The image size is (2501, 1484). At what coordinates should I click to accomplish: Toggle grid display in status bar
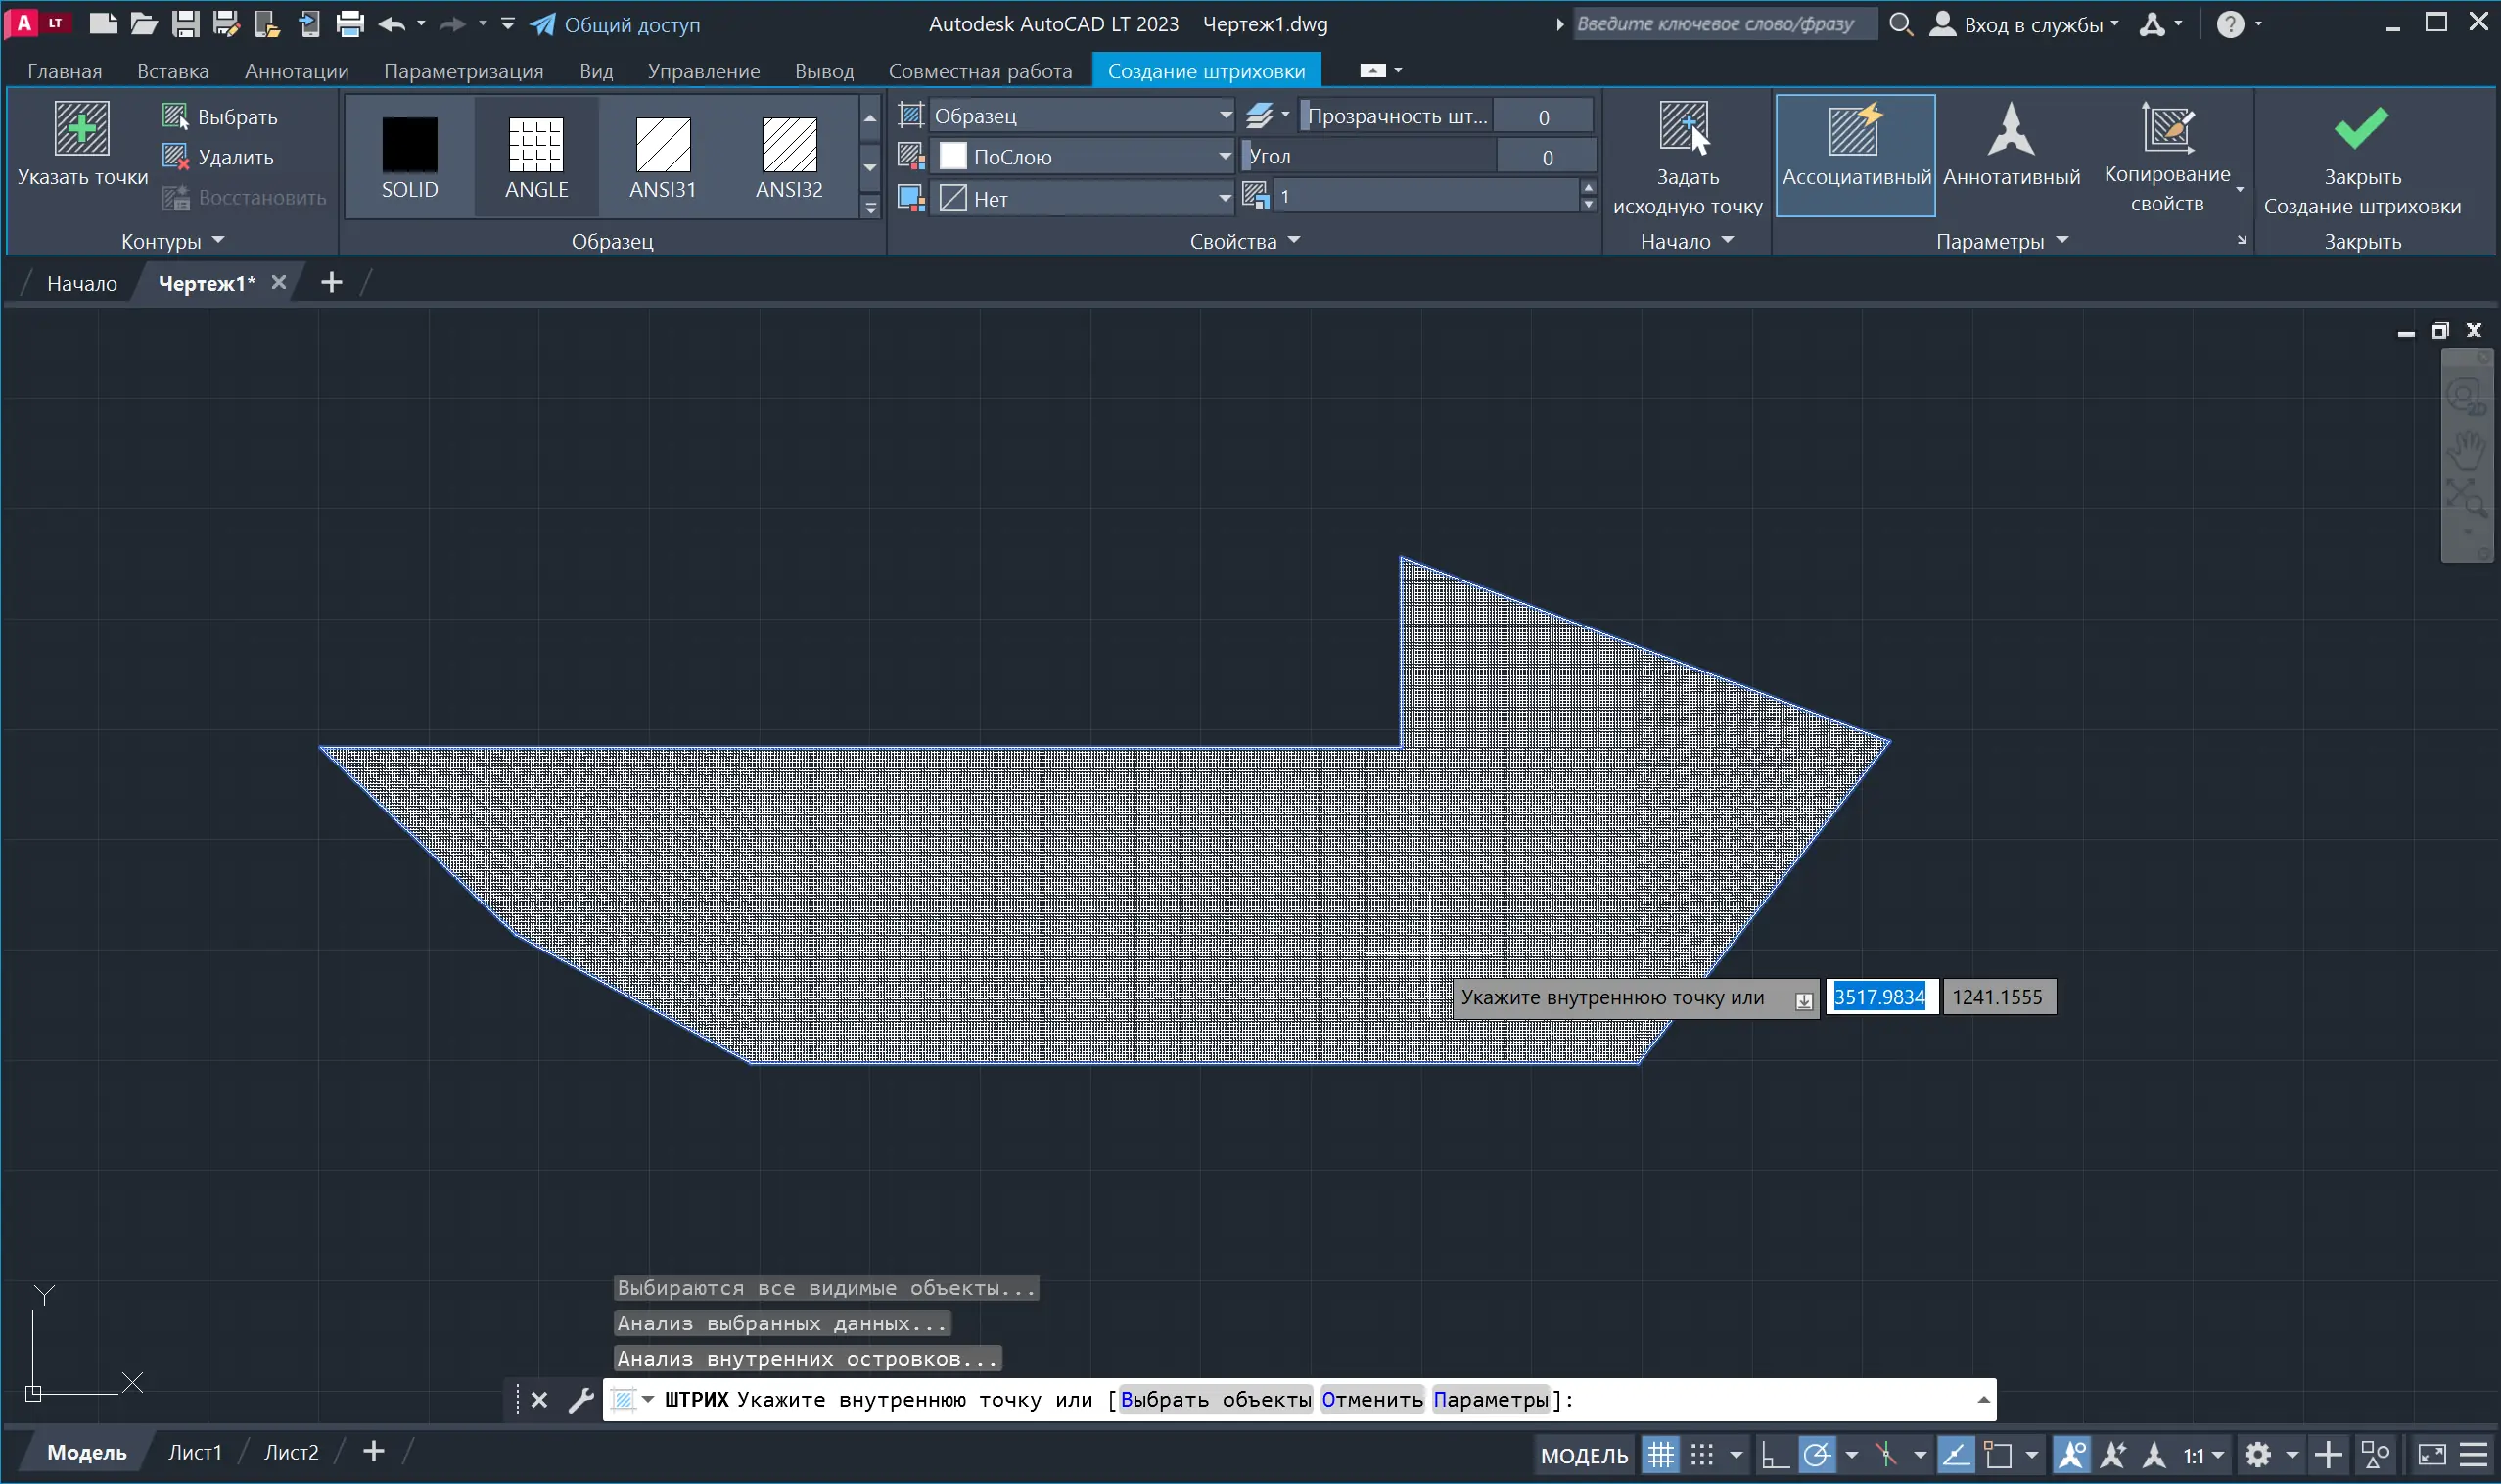1660,1455
